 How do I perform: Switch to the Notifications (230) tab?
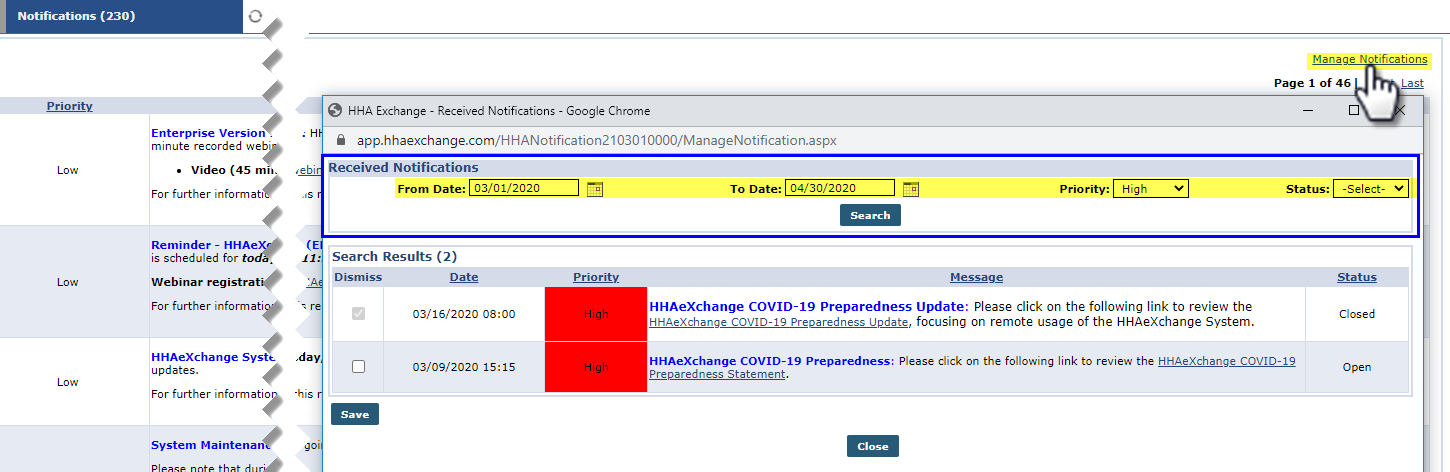(76, 16)
